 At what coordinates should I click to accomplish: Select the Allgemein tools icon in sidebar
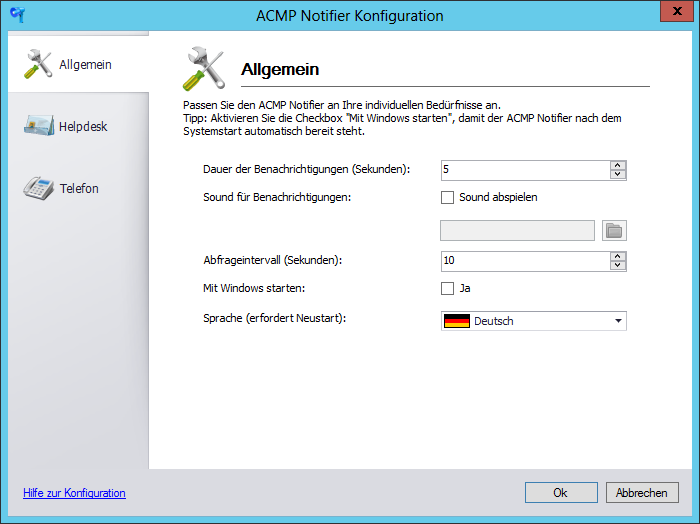(x=38, y=64)
